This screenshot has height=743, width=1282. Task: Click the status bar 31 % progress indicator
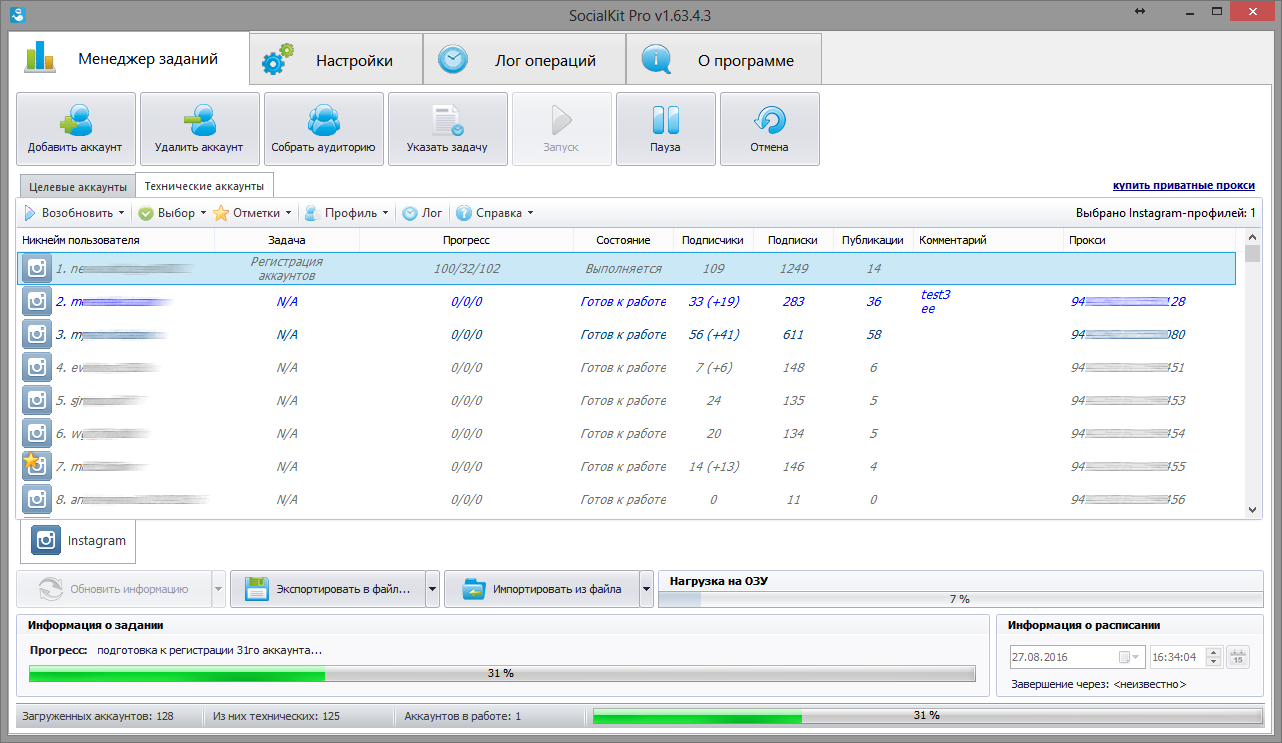click(x=926, y=715)
